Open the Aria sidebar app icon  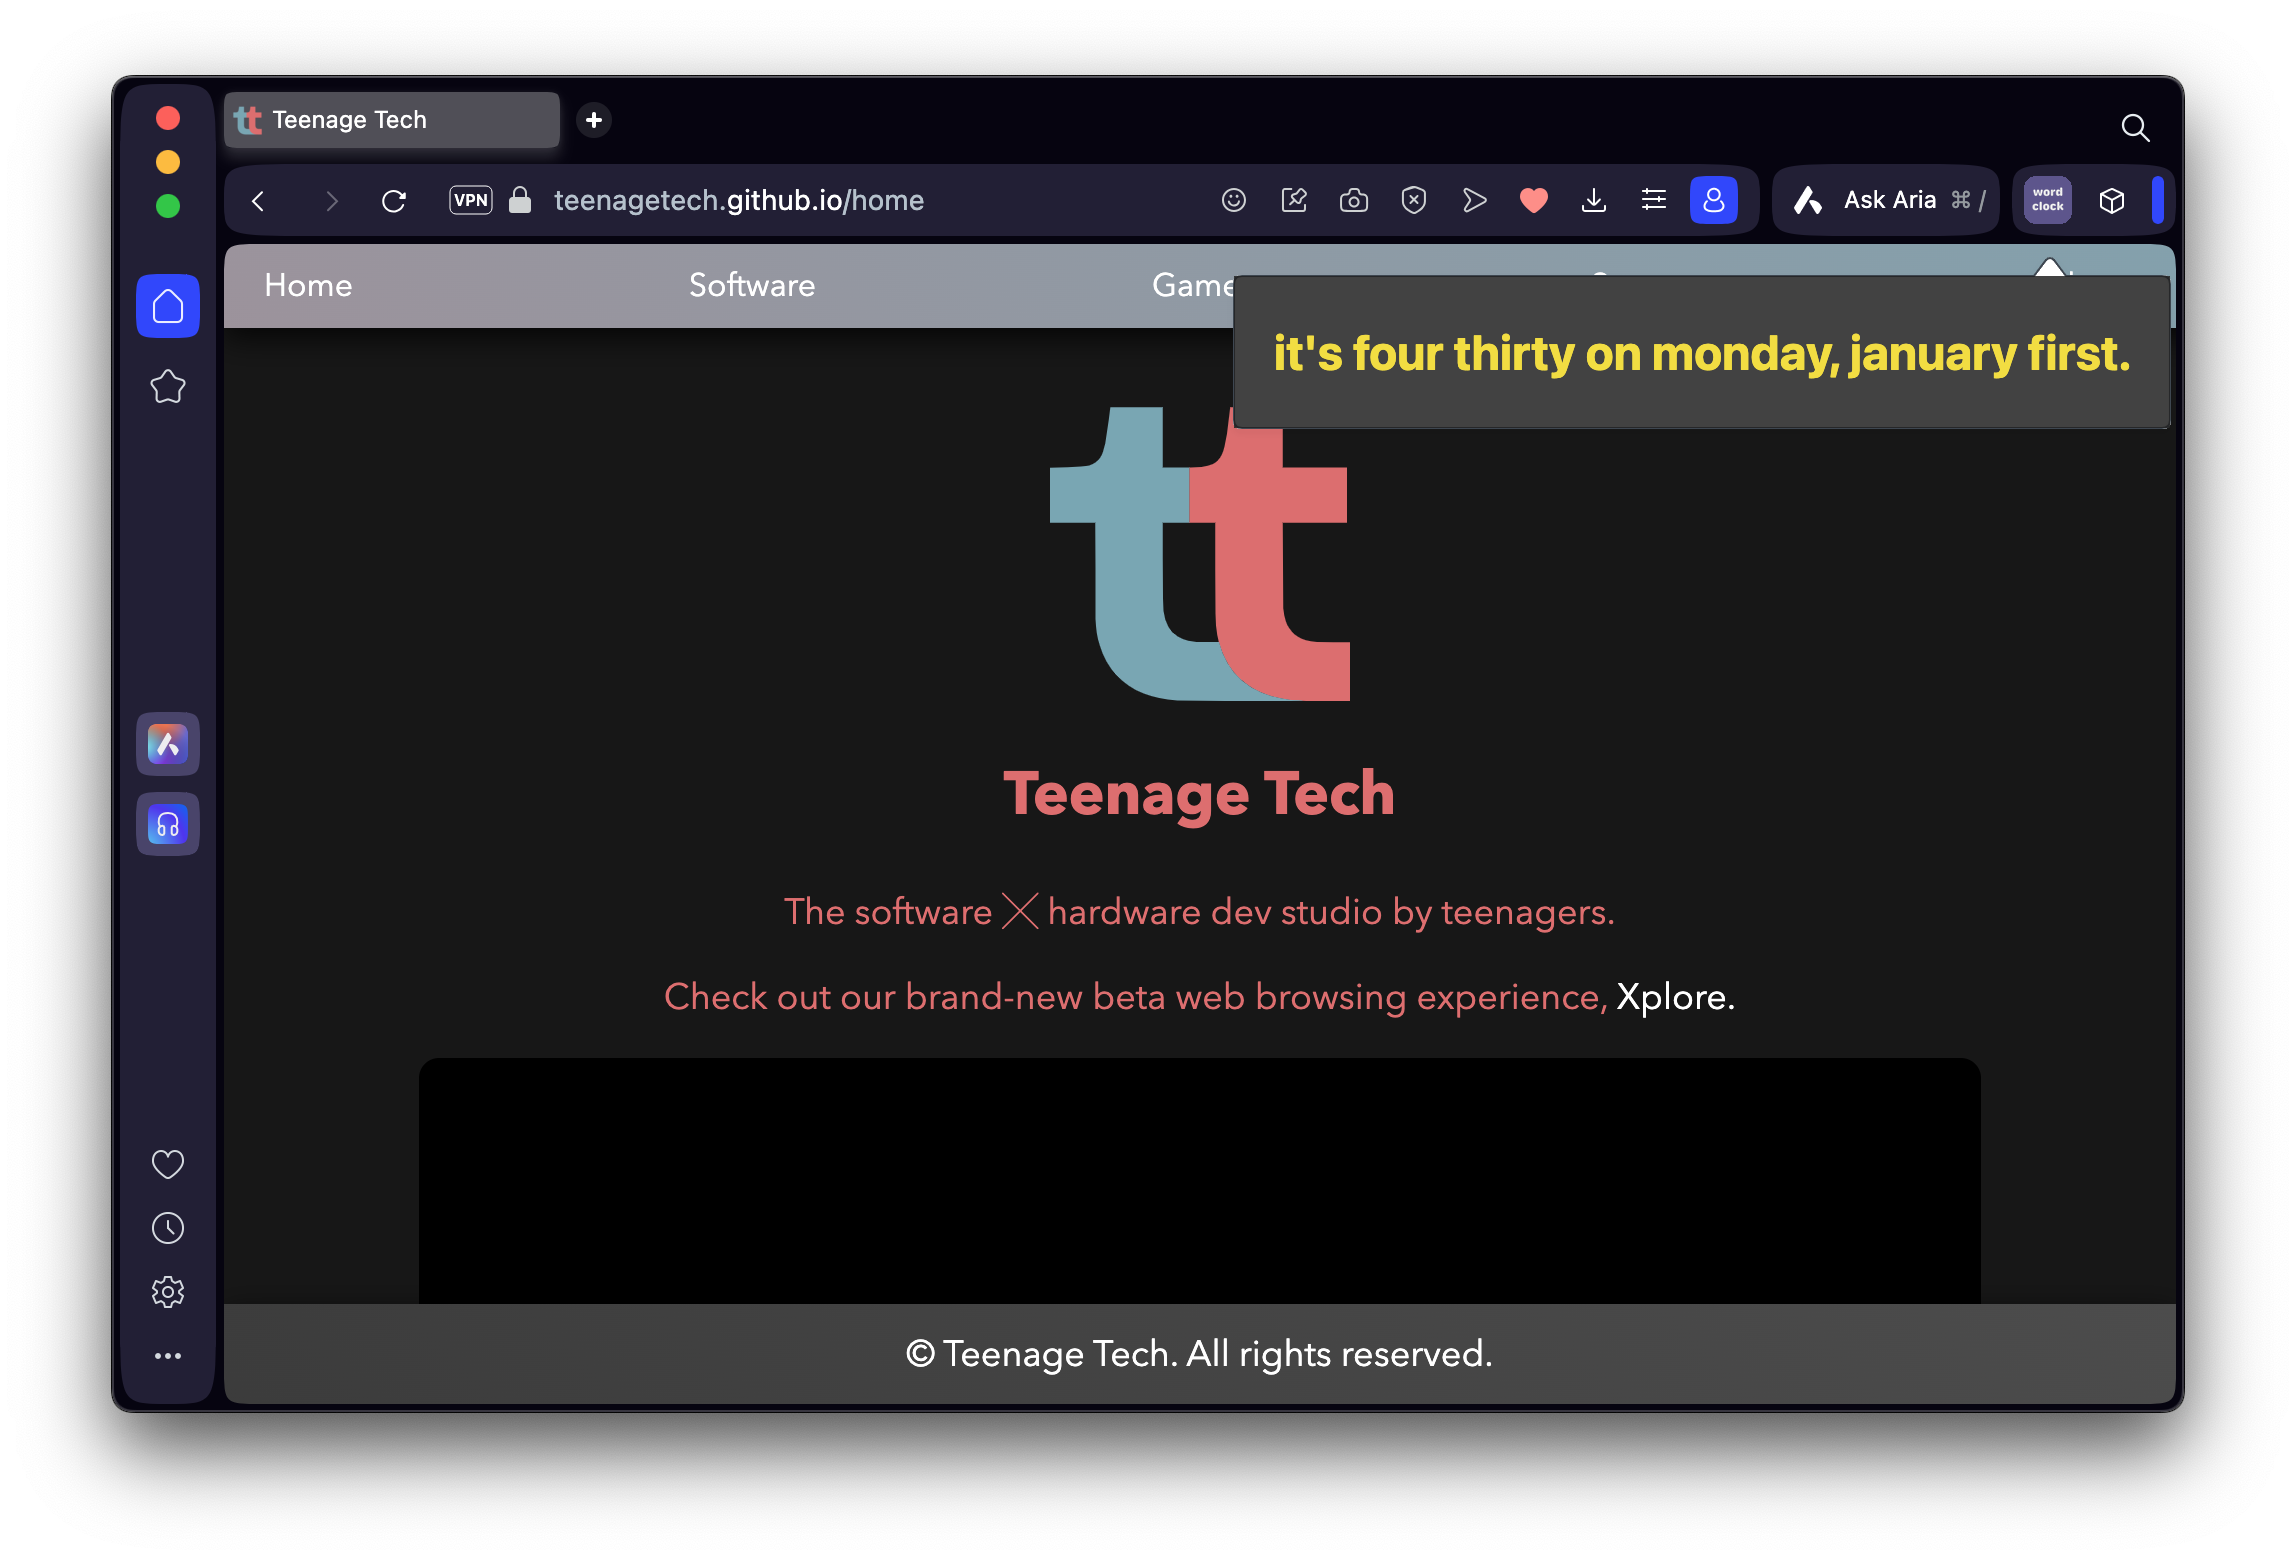tap(168, 744)
